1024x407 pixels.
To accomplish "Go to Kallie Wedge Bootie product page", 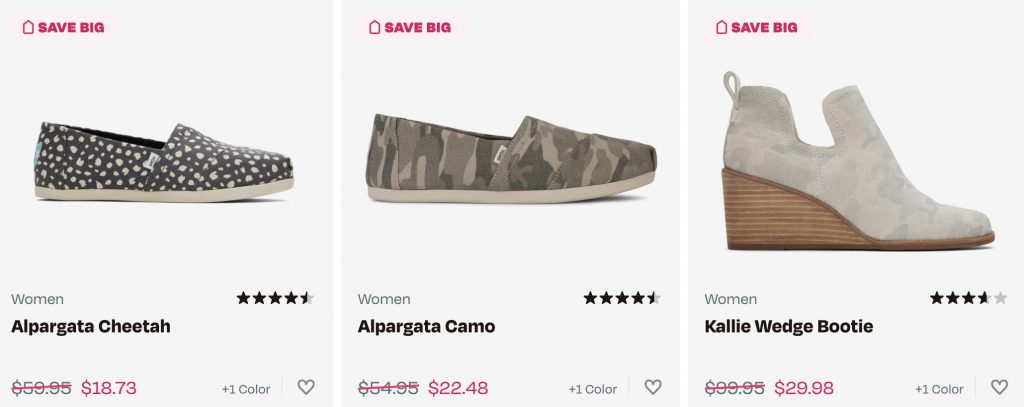I will [x=789, y=326].
